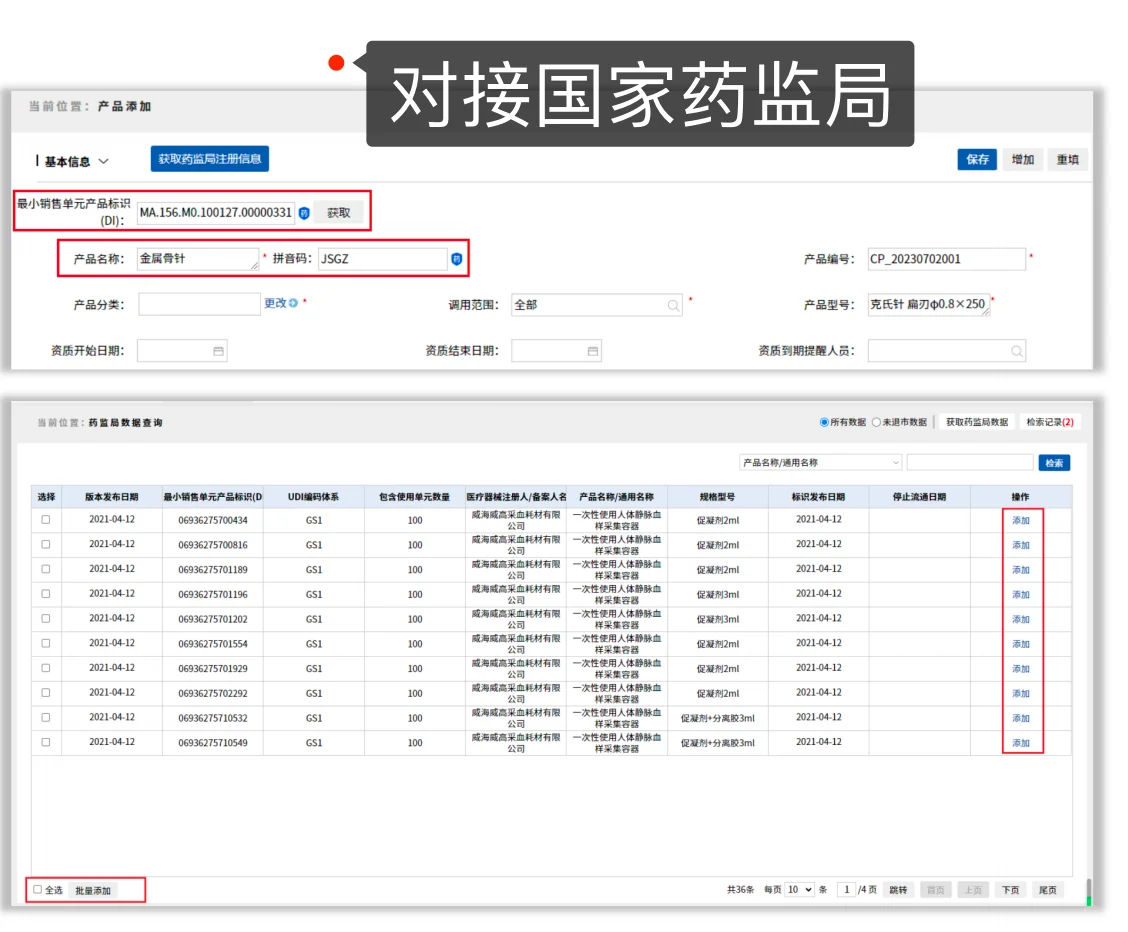Click the 获取 button next to DI
1128x932 pixels.
click(x=339, y=213)
